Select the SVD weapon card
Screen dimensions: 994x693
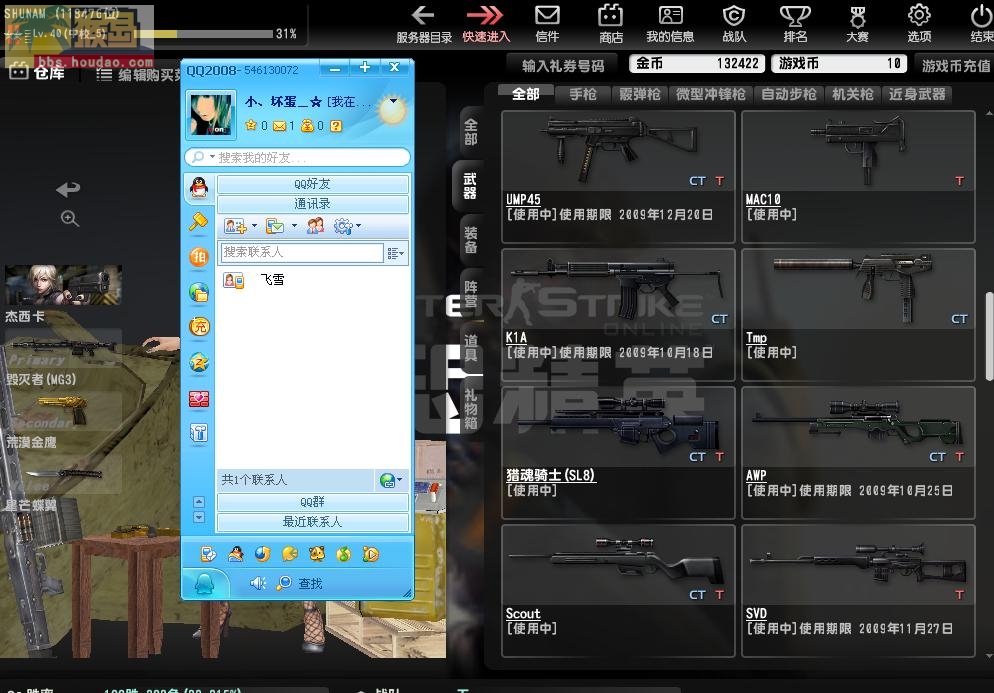click(x=858, y=591)
